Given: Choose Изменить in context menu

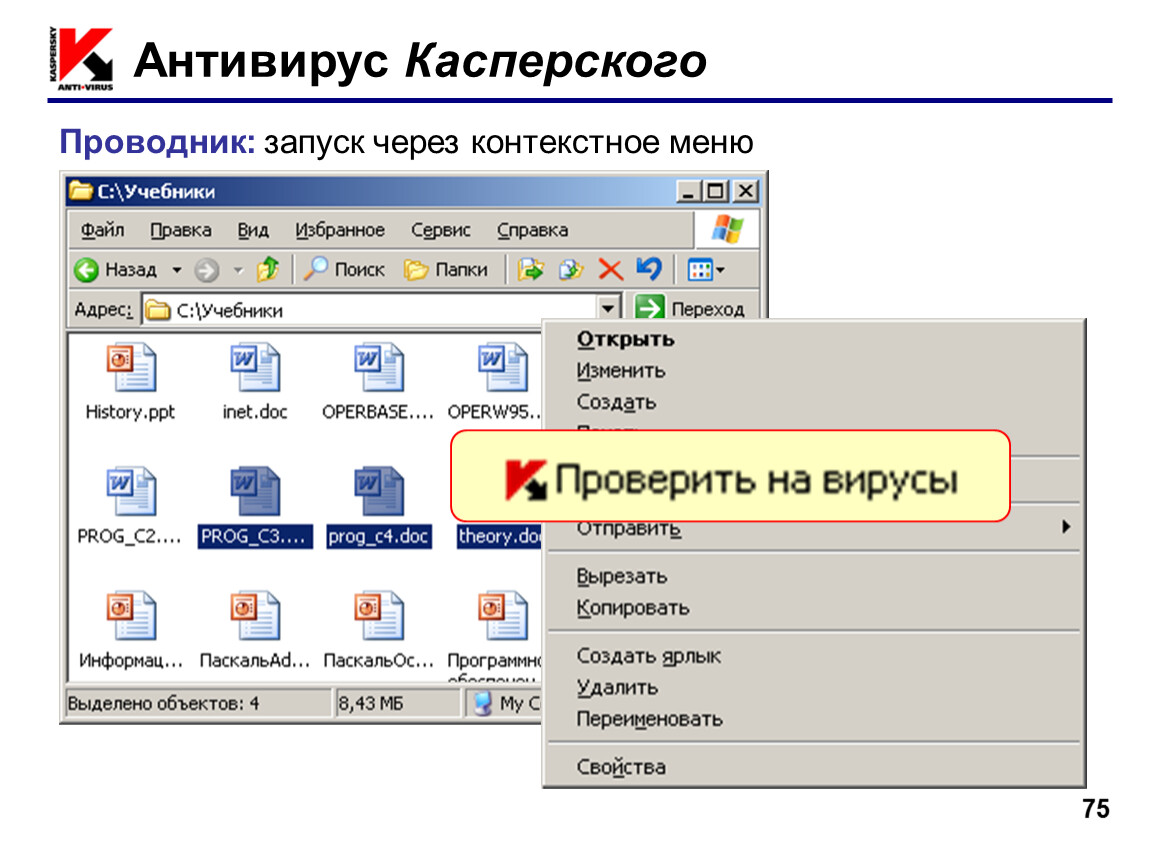Looking at the screenshot, I should 620,370.
